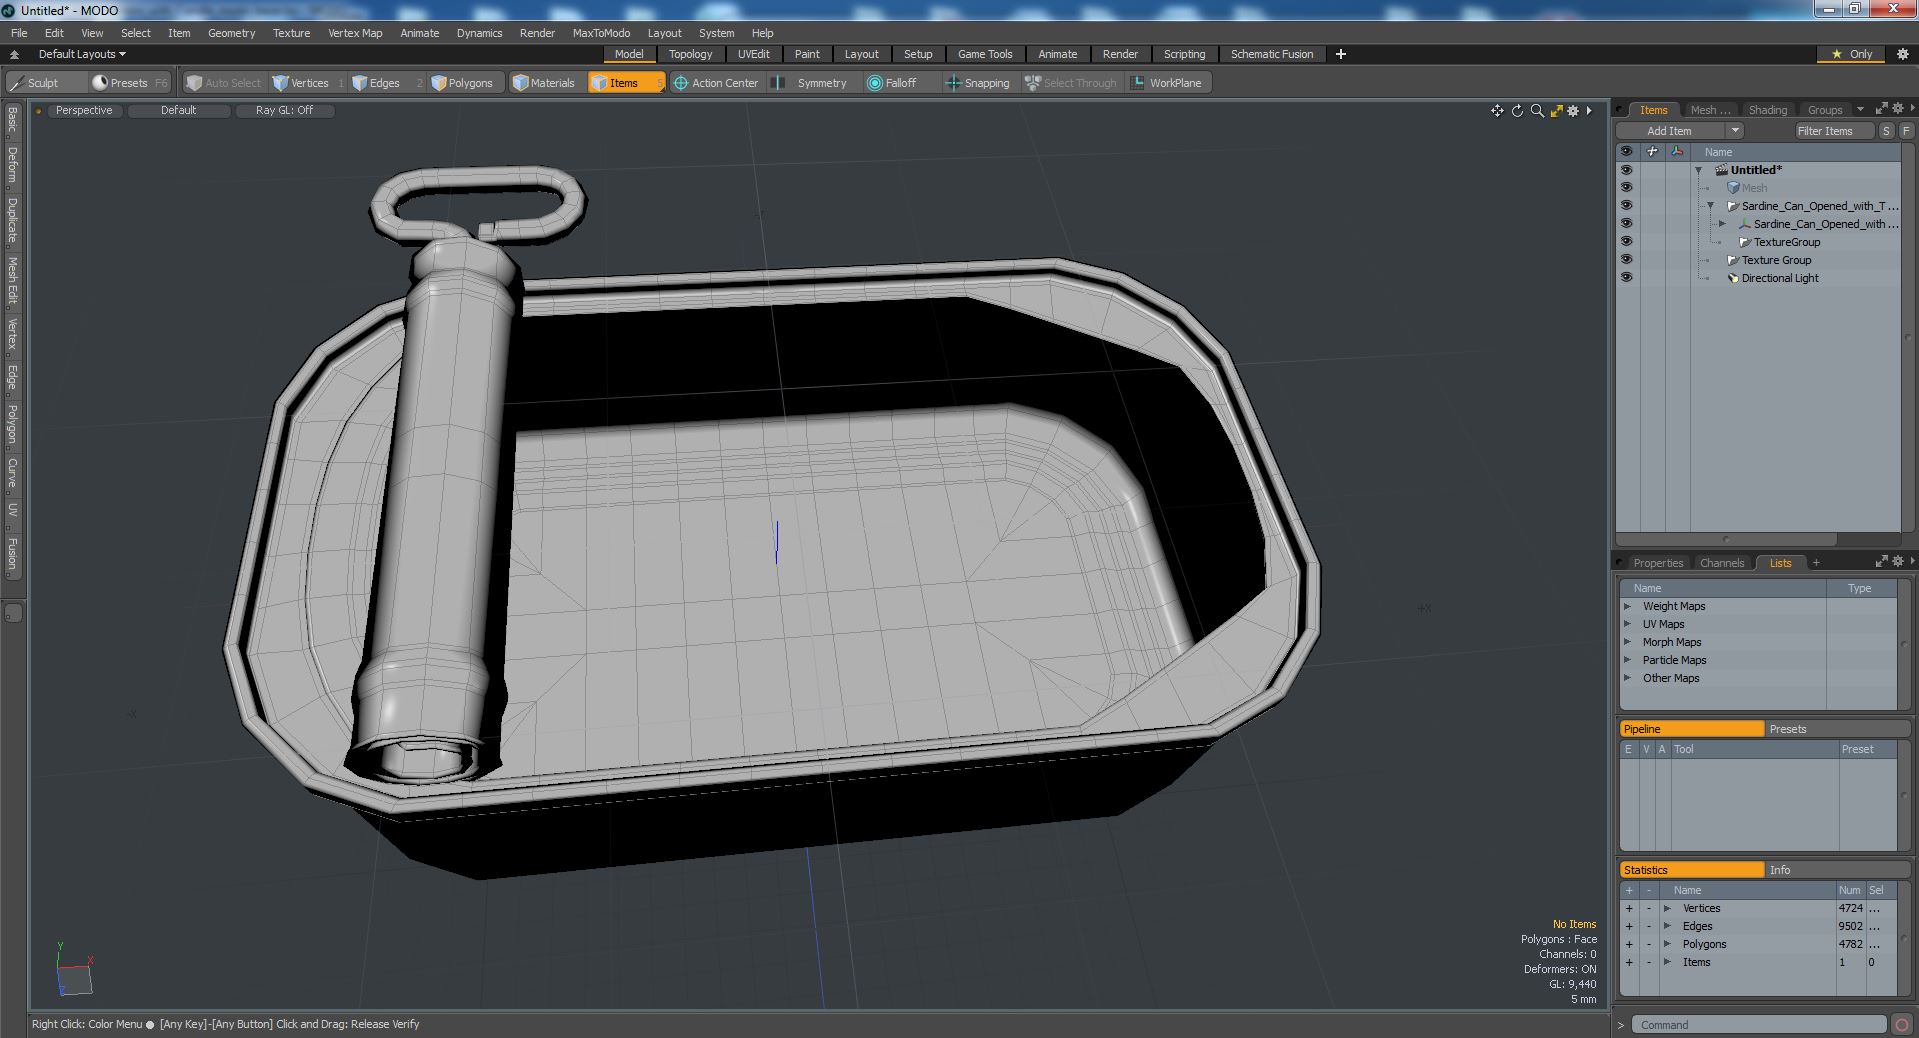Expand the child Sardine_Can_Opened_with locator
This screenshot has width=1919, height=1038.
1722,224
